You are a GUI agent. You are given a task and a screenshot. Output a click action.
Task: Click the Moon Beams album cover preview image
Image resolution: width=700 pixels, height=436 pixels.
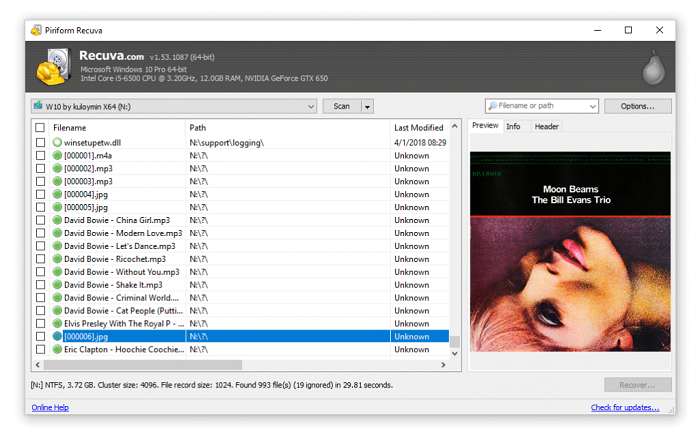(x=570, y=251)
